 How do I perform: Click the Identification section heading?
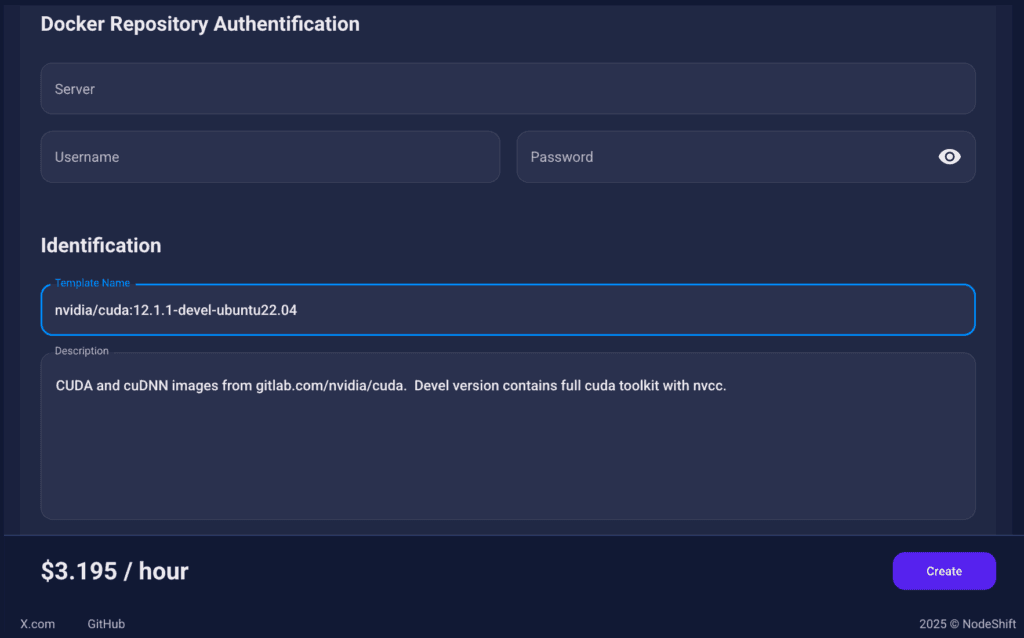(101, 245)
